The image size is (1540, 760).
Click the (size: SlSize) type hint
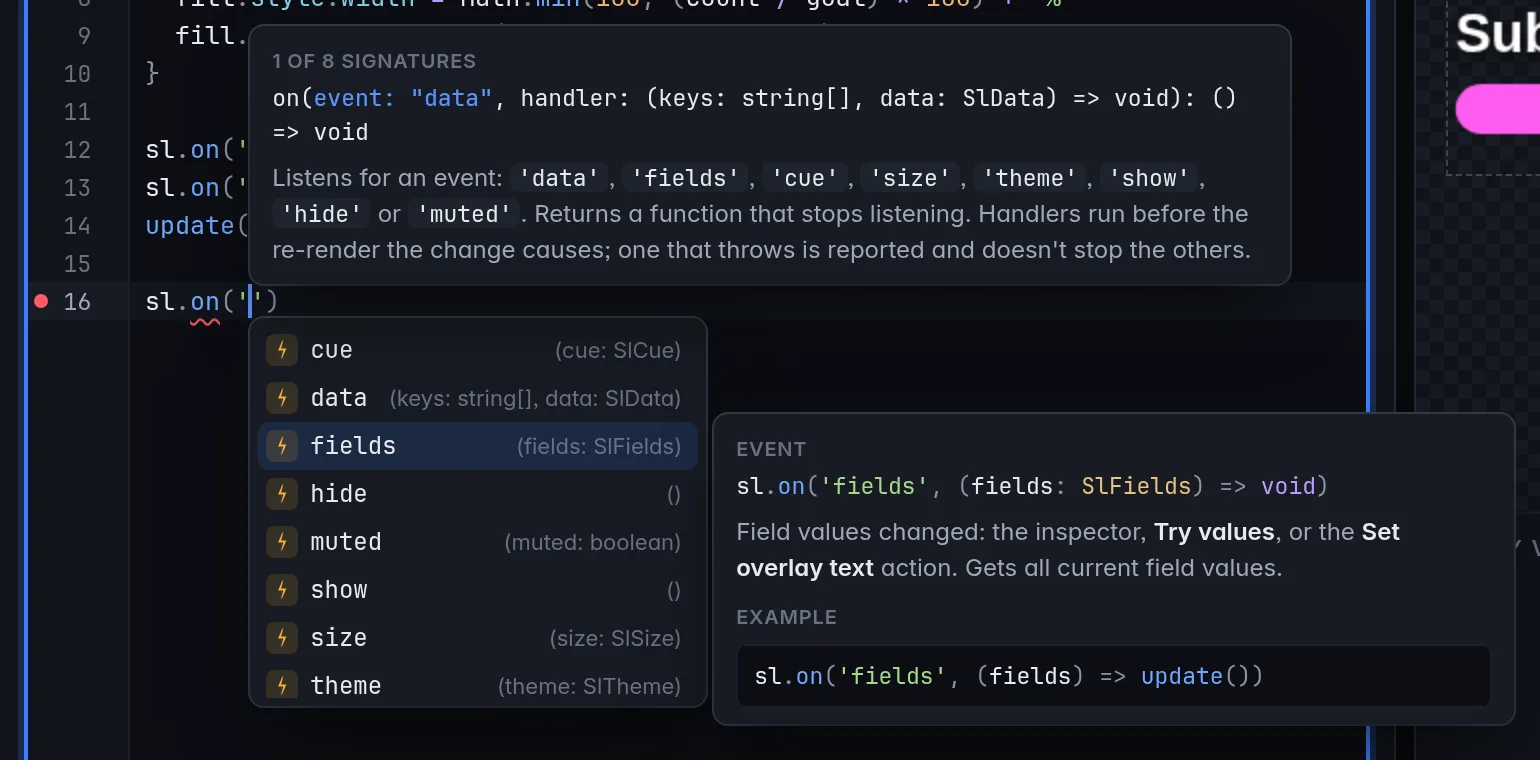[615, 638]
